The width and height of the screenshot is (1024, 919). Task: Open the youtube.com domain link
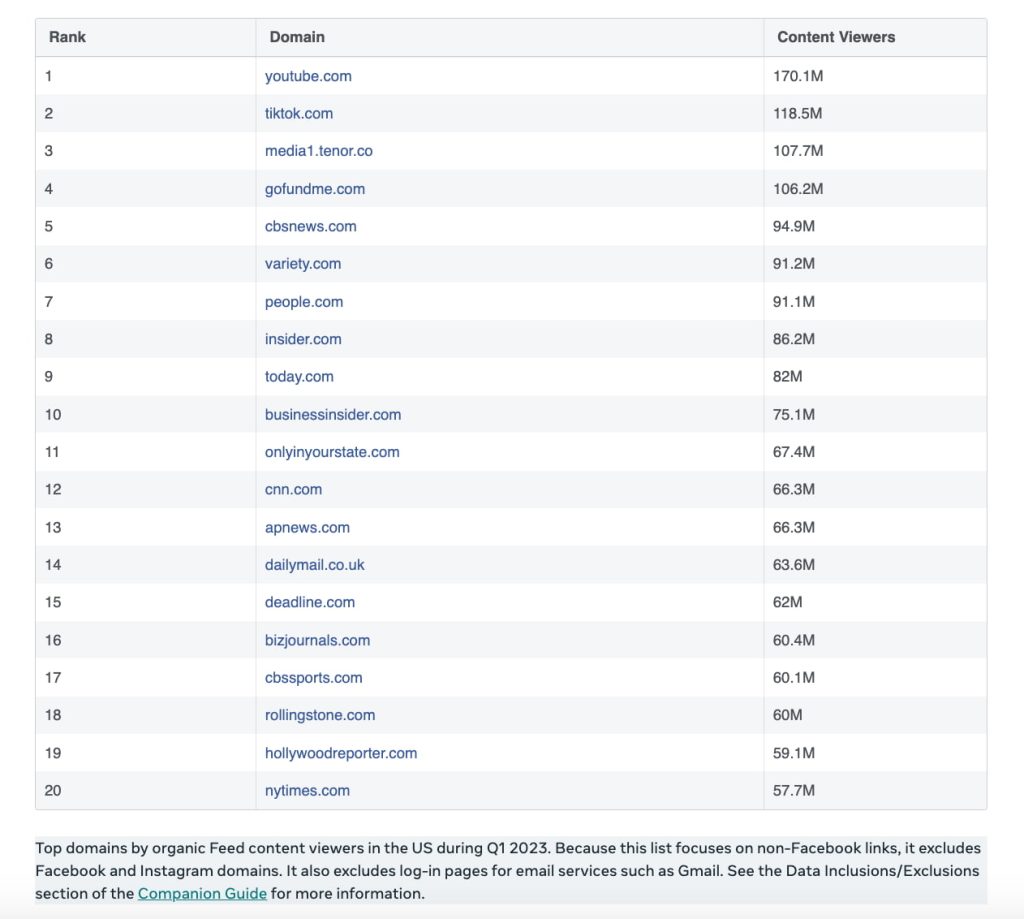coord(308,76)
